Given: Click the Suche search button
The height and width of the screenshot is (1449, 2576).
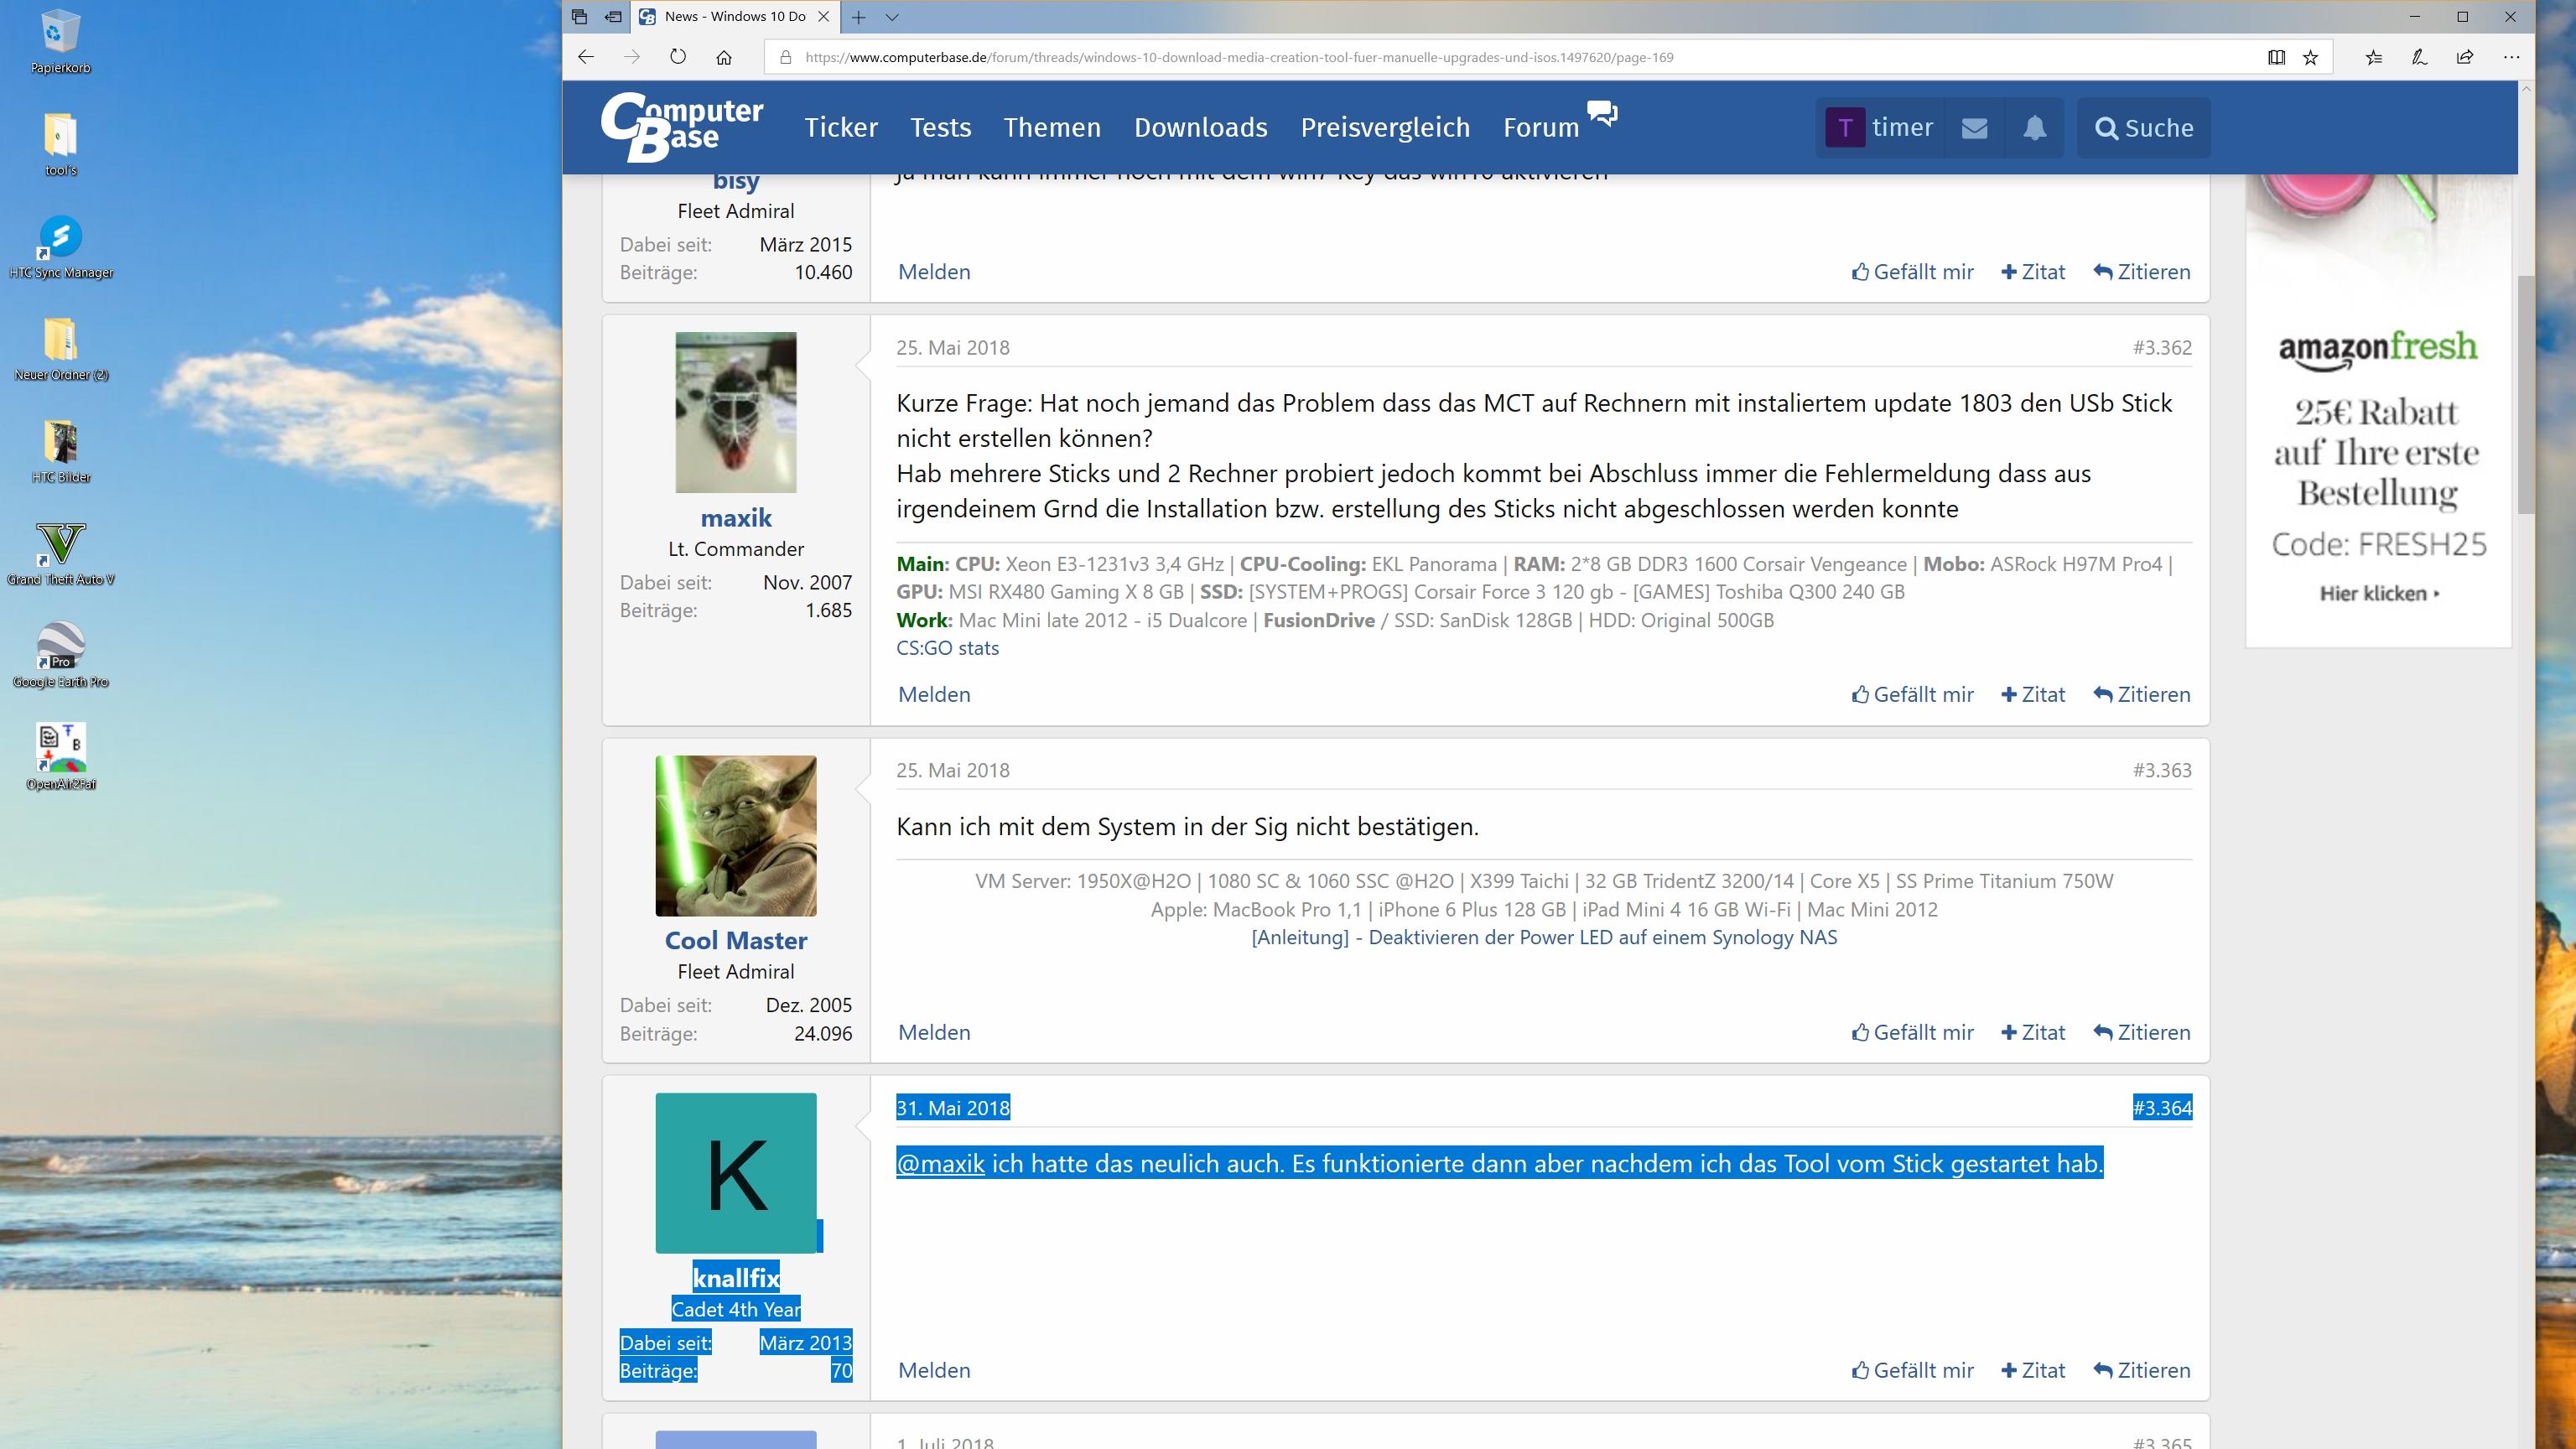Looking at the screenshot, I should pos(2144,128).
